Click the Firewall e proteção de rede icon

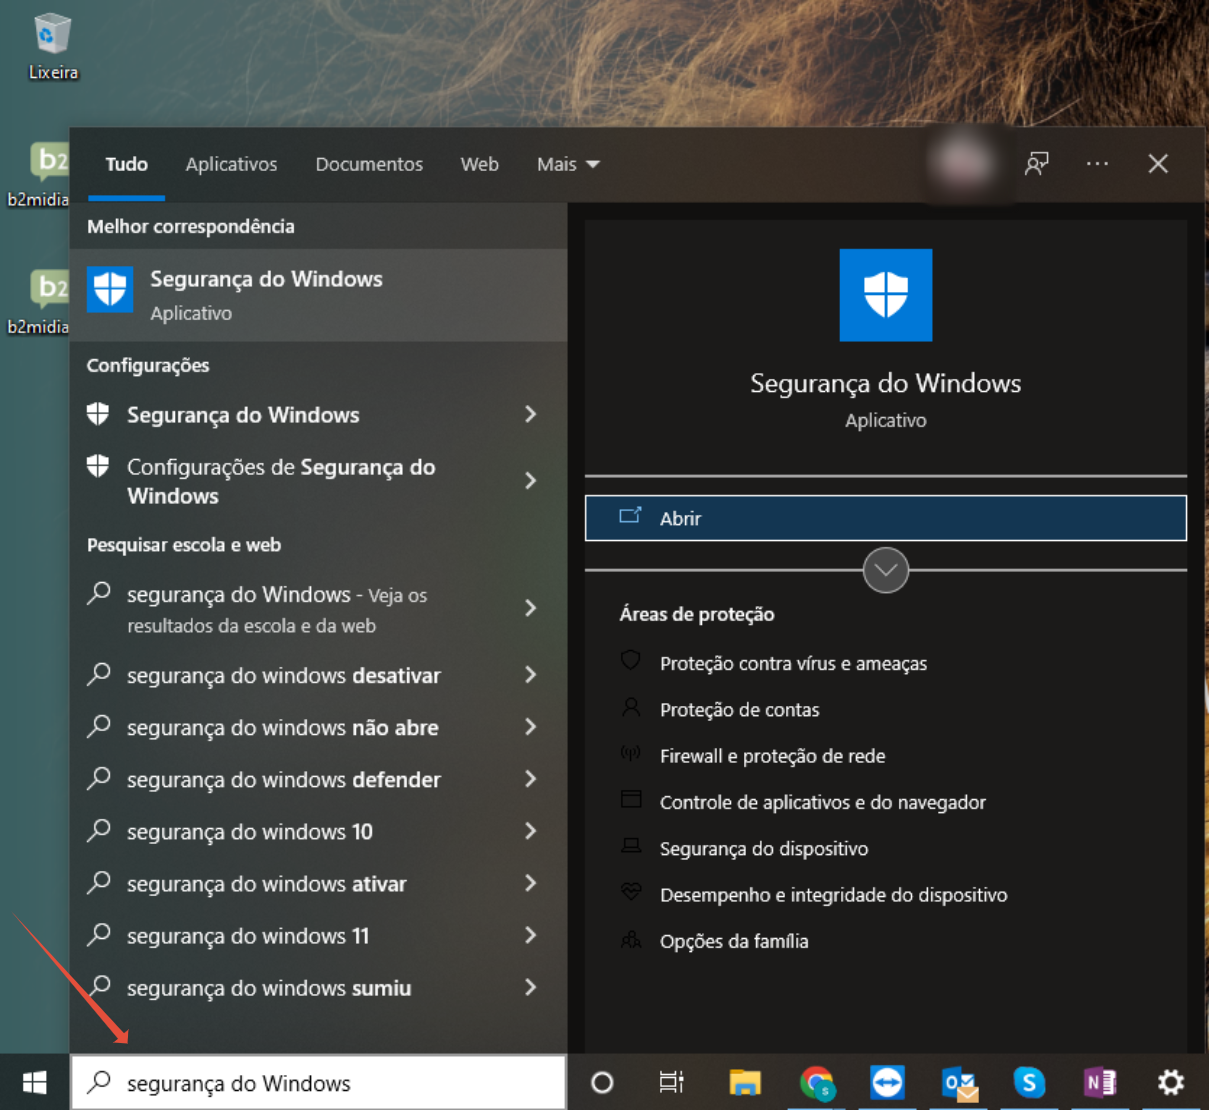(x=631, y=754)
